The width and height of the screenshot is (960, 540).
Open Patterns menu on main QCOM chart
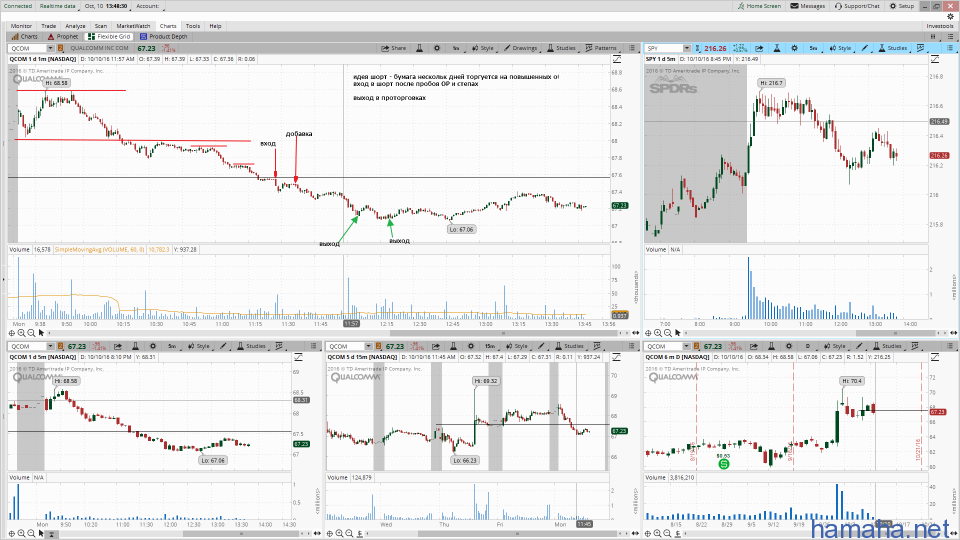point(601,48)
